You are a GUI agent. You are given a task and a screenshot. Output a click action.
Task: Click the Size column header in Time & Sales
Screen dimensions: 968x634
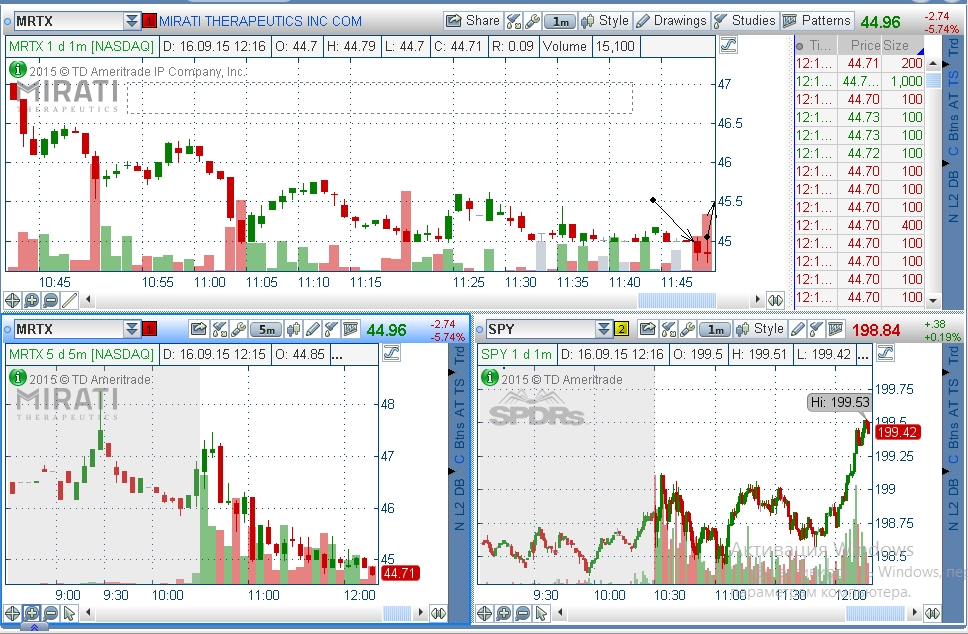(896, 45)
